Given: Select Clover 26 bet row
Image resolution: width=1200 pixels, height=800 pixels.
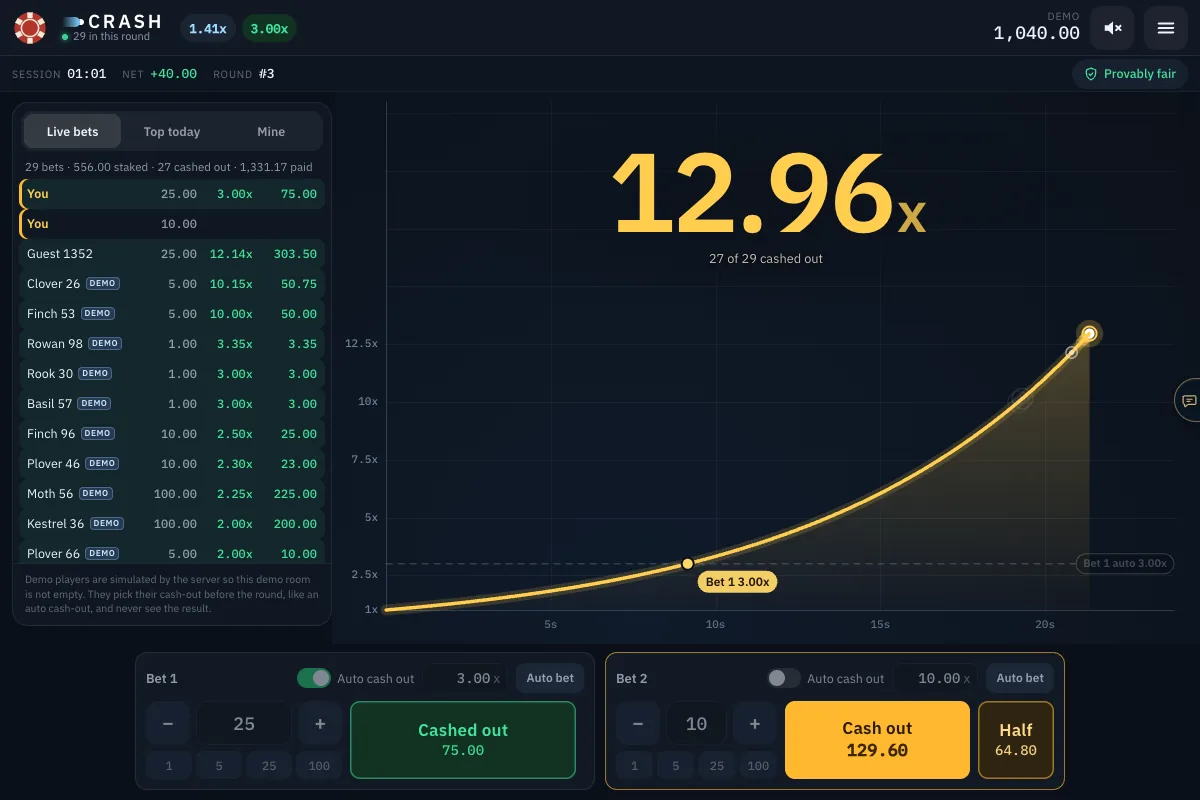Looking at the screenshot, I should coord(172,284).
